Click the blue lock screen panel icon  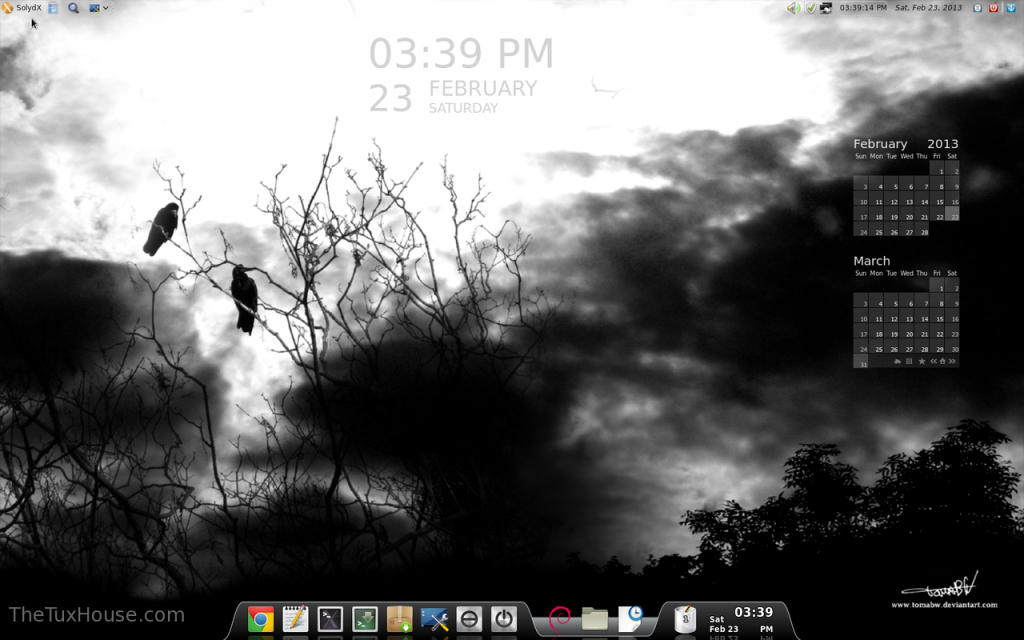[x=978, y=8]
